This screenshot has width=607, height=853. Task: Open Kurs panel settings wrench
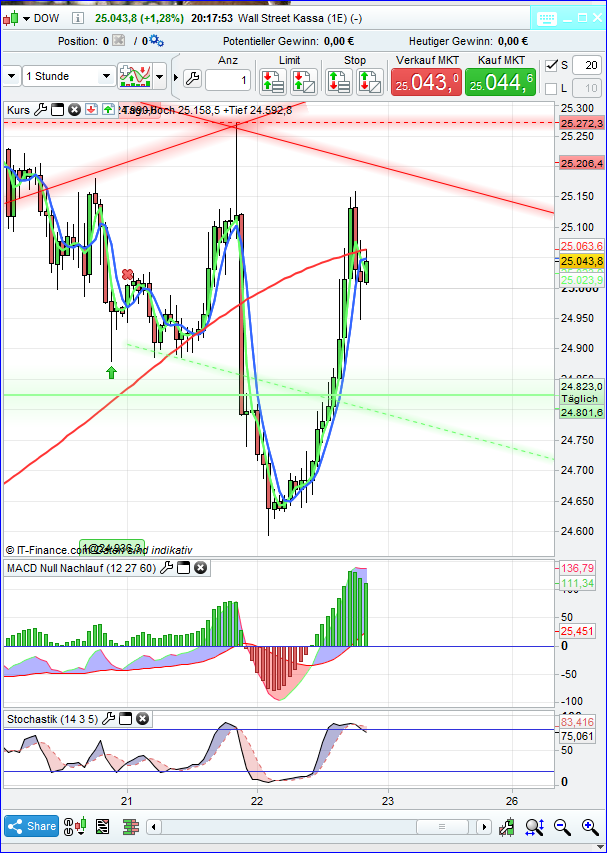click(x=41, y=110)
